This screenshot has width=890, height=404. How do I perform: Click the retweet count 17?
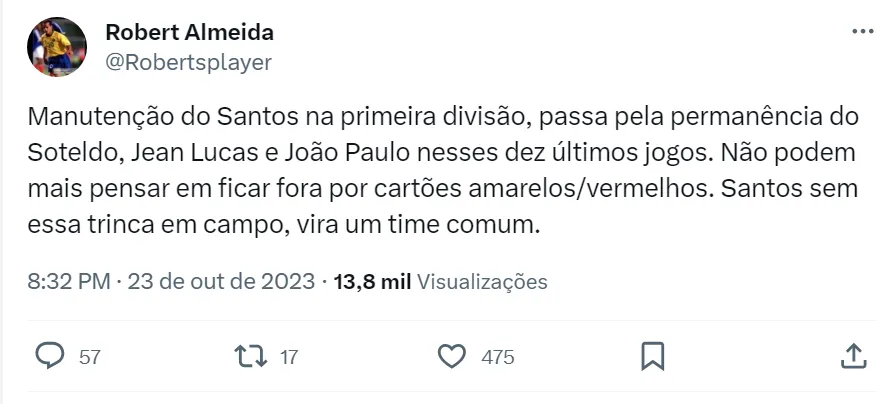click(x=289, y=357)
